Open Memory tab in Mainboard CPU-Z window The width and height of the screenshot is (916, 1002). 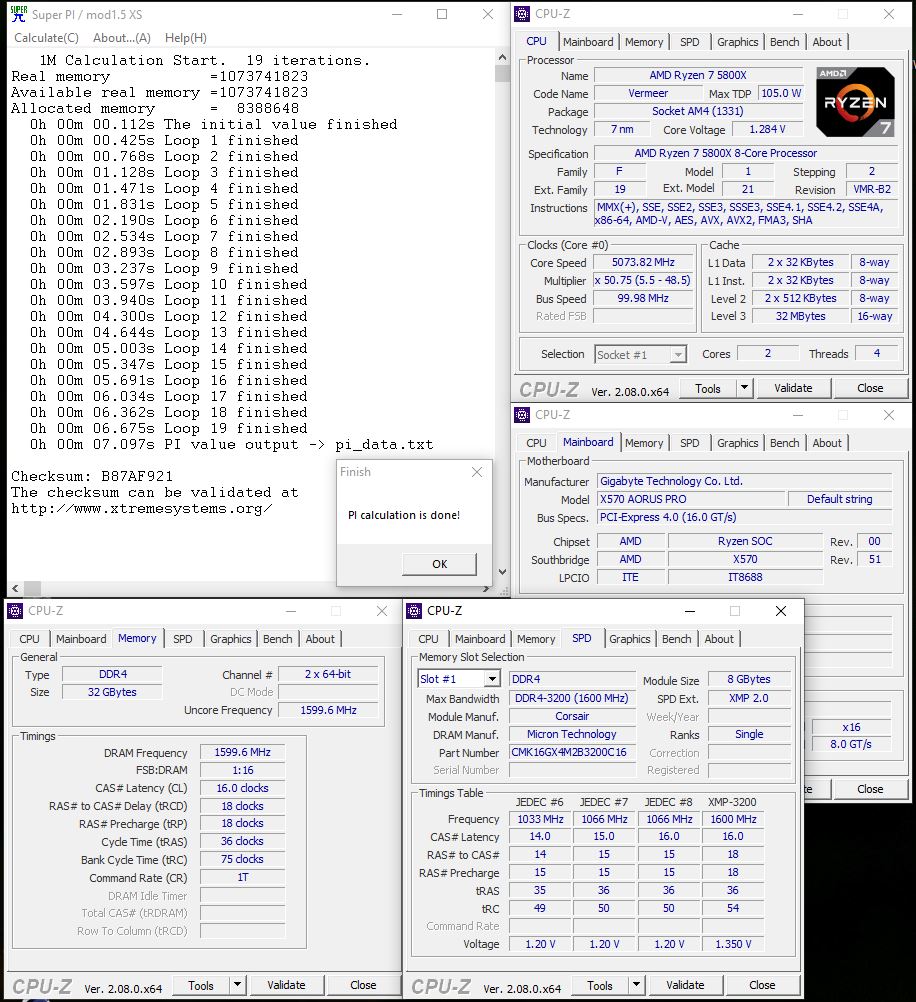pos(644,443)
